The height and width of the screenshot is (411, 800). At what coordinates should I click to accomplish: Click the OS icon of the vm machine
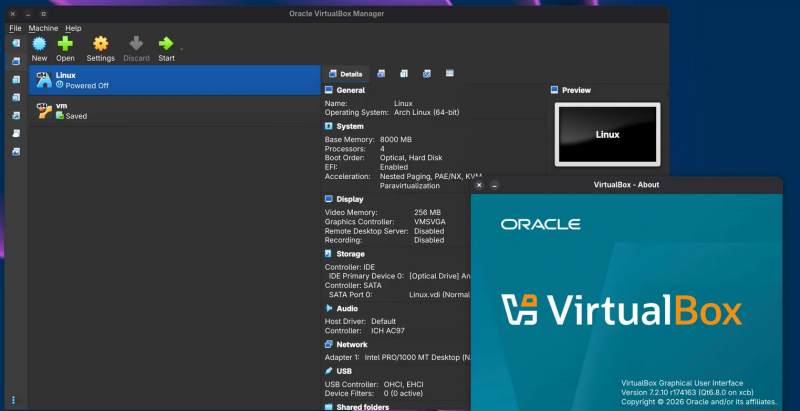point(44,111)
